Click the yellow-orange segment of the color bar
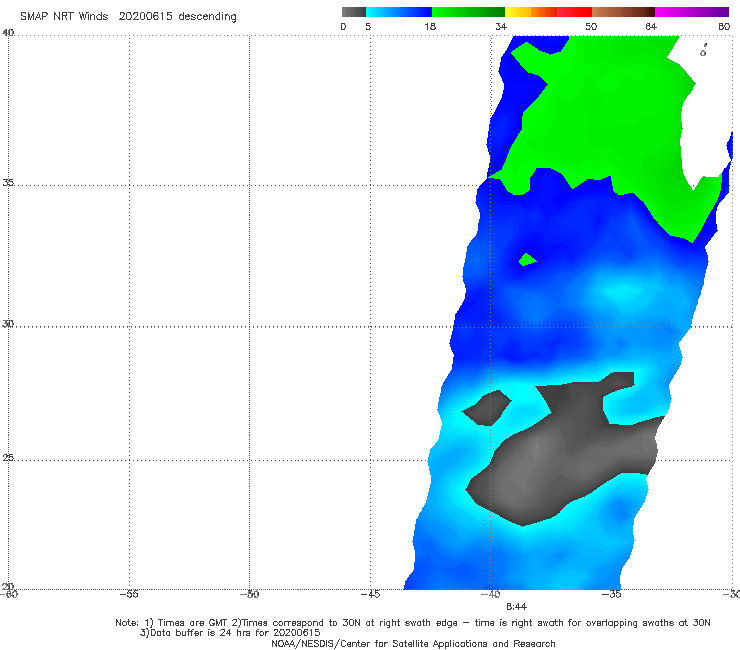Image resolution: width=740 pixels, height=650 pixels. pyautogui.click(x=530, y=12)
